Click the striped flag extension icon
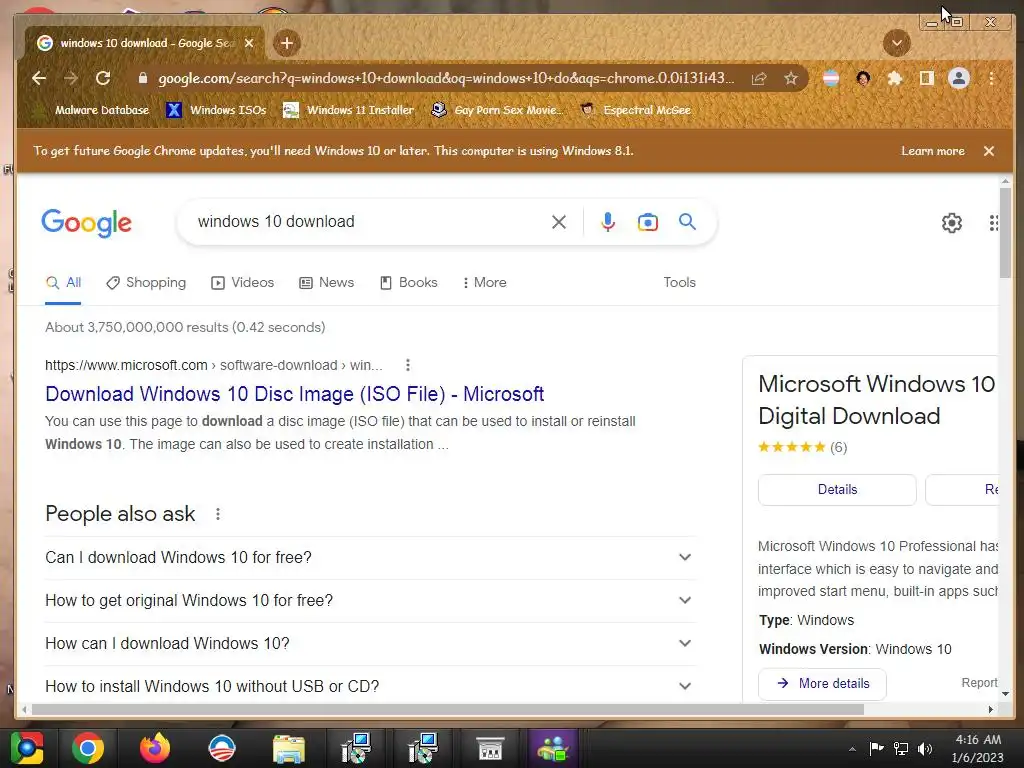This screenshot has width=1024, height=768. pos(831,78)
